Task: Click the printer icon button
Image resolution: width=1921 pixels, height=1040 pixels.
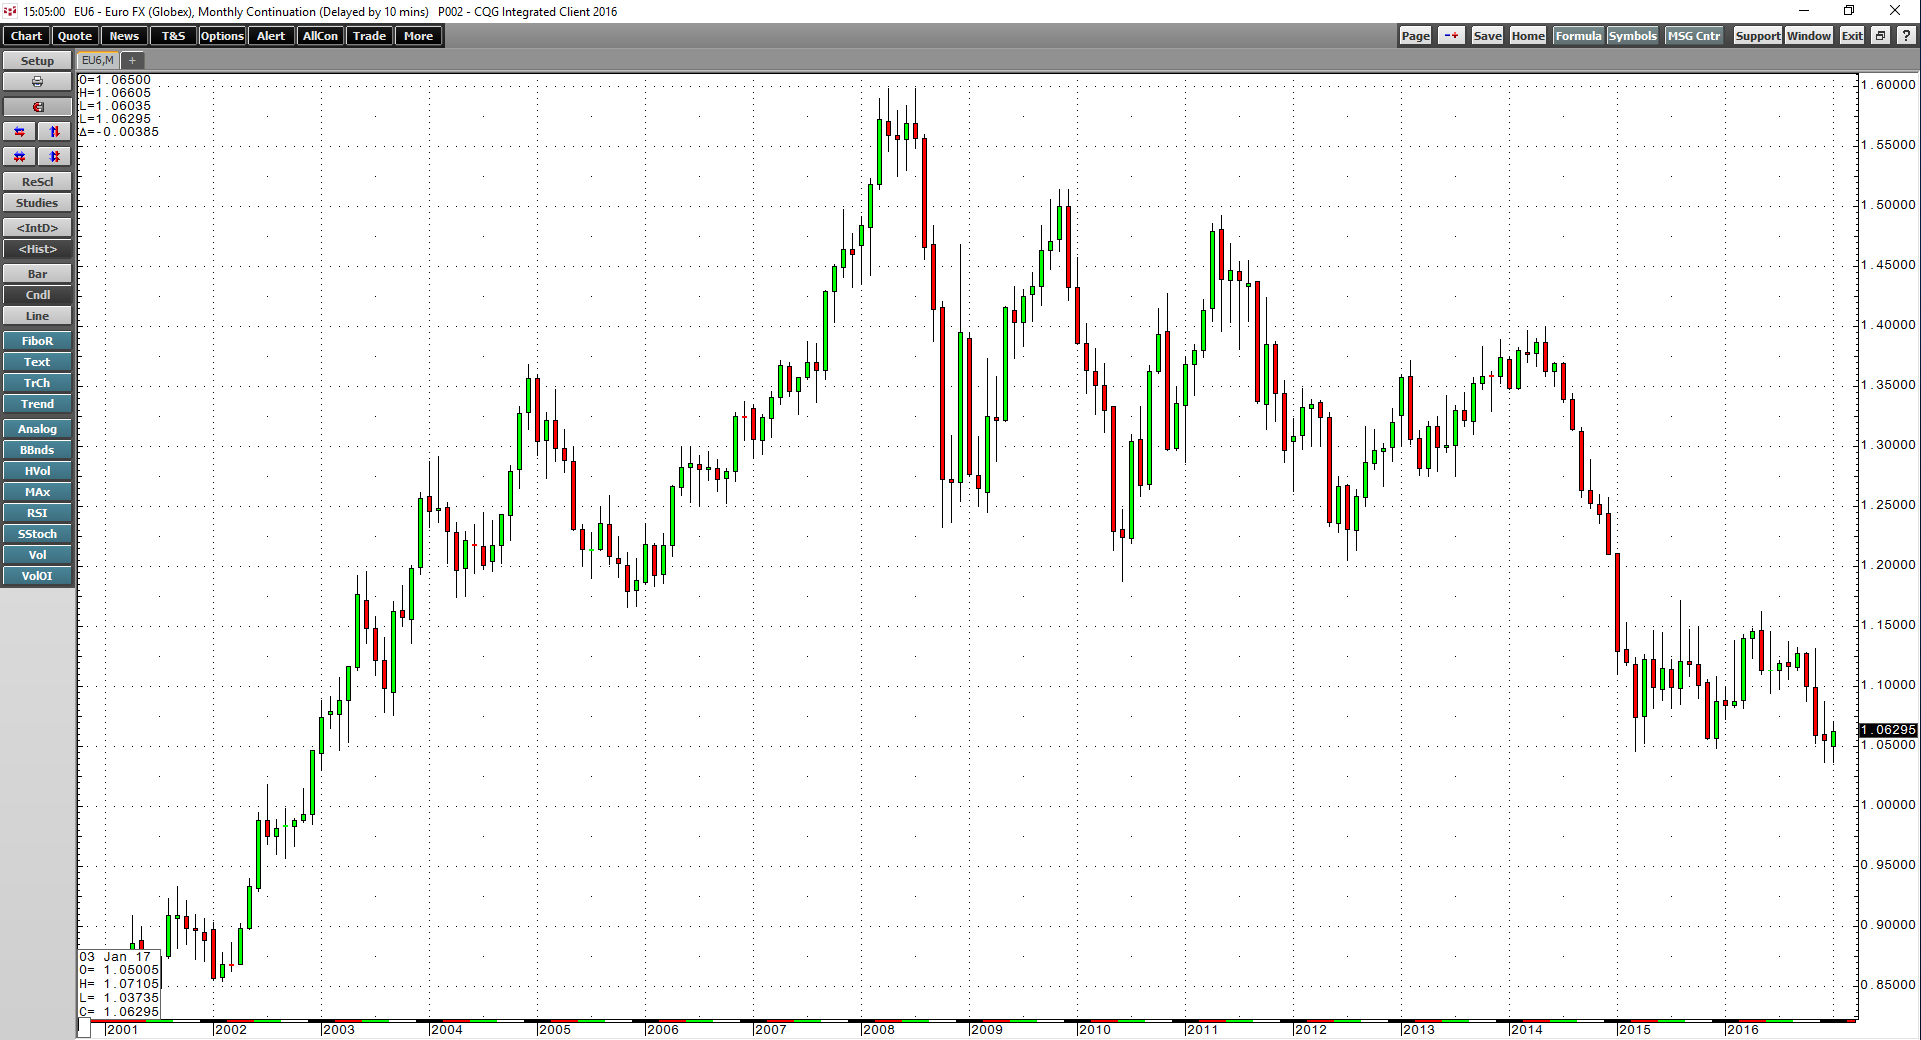Action: click(x=37, y=82)
